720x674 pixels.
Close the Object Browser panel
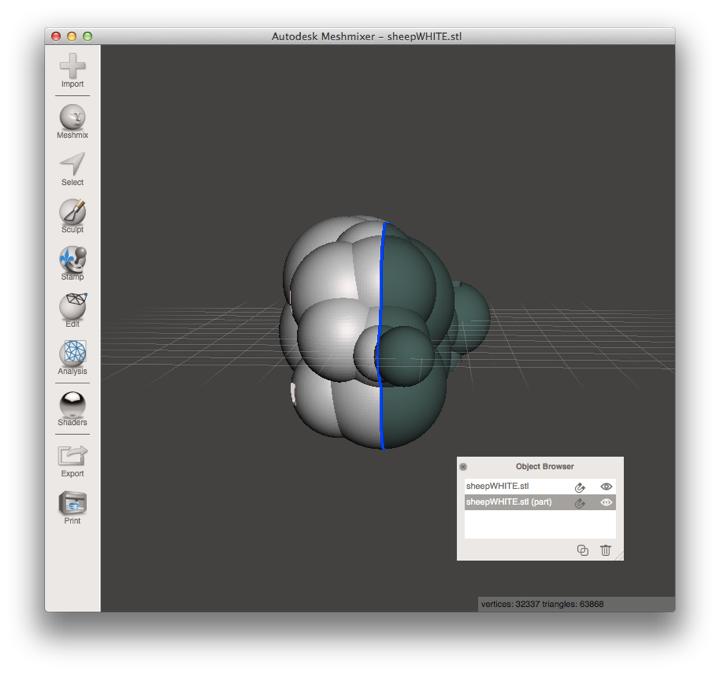tap(463, 467)
